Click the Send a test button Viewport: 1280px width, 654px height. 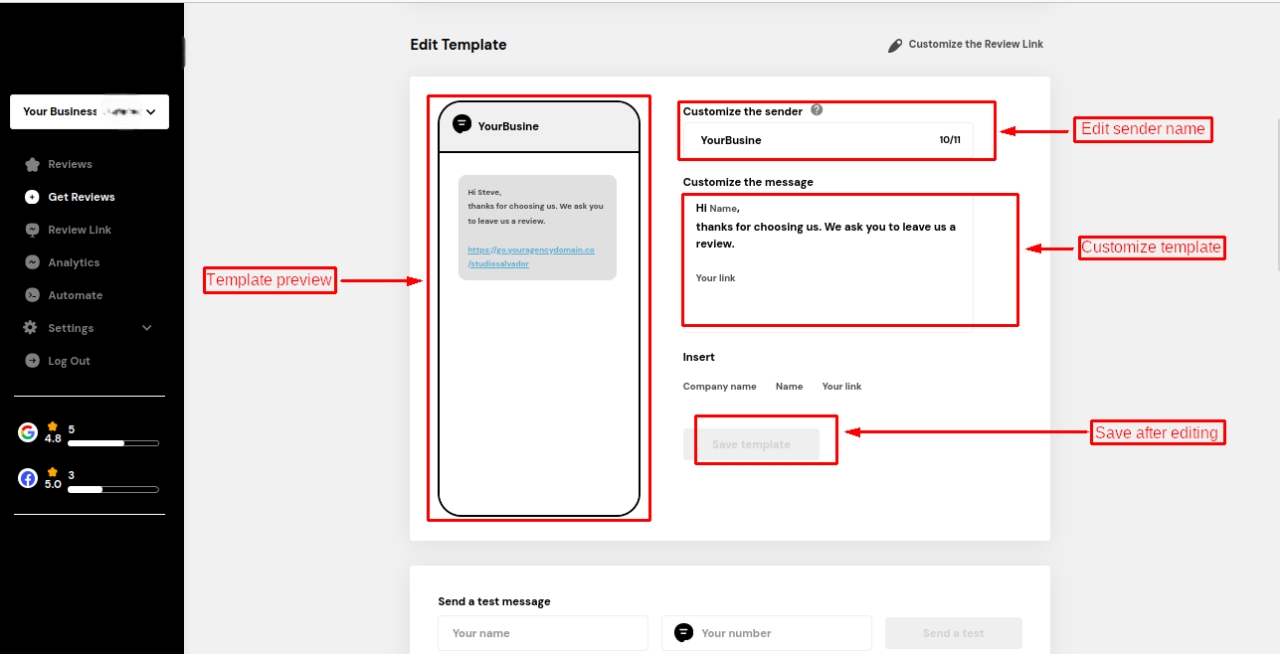[x=953, y=633]
